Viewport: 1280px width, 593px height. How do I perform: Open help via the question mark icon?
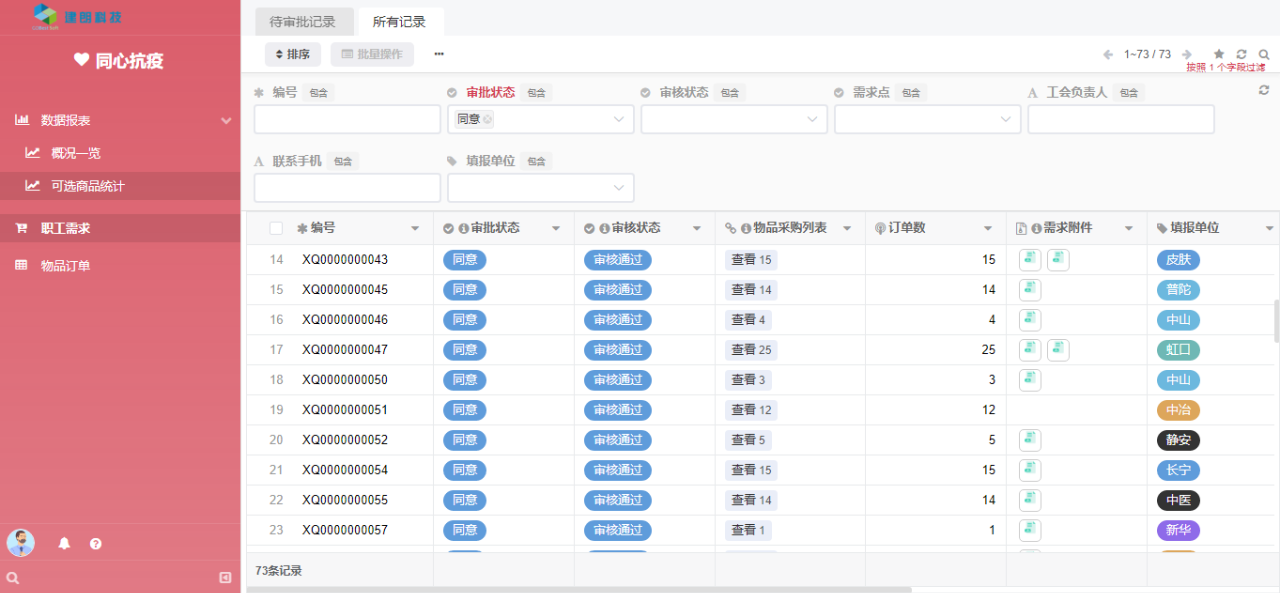[x=96, y=543]
